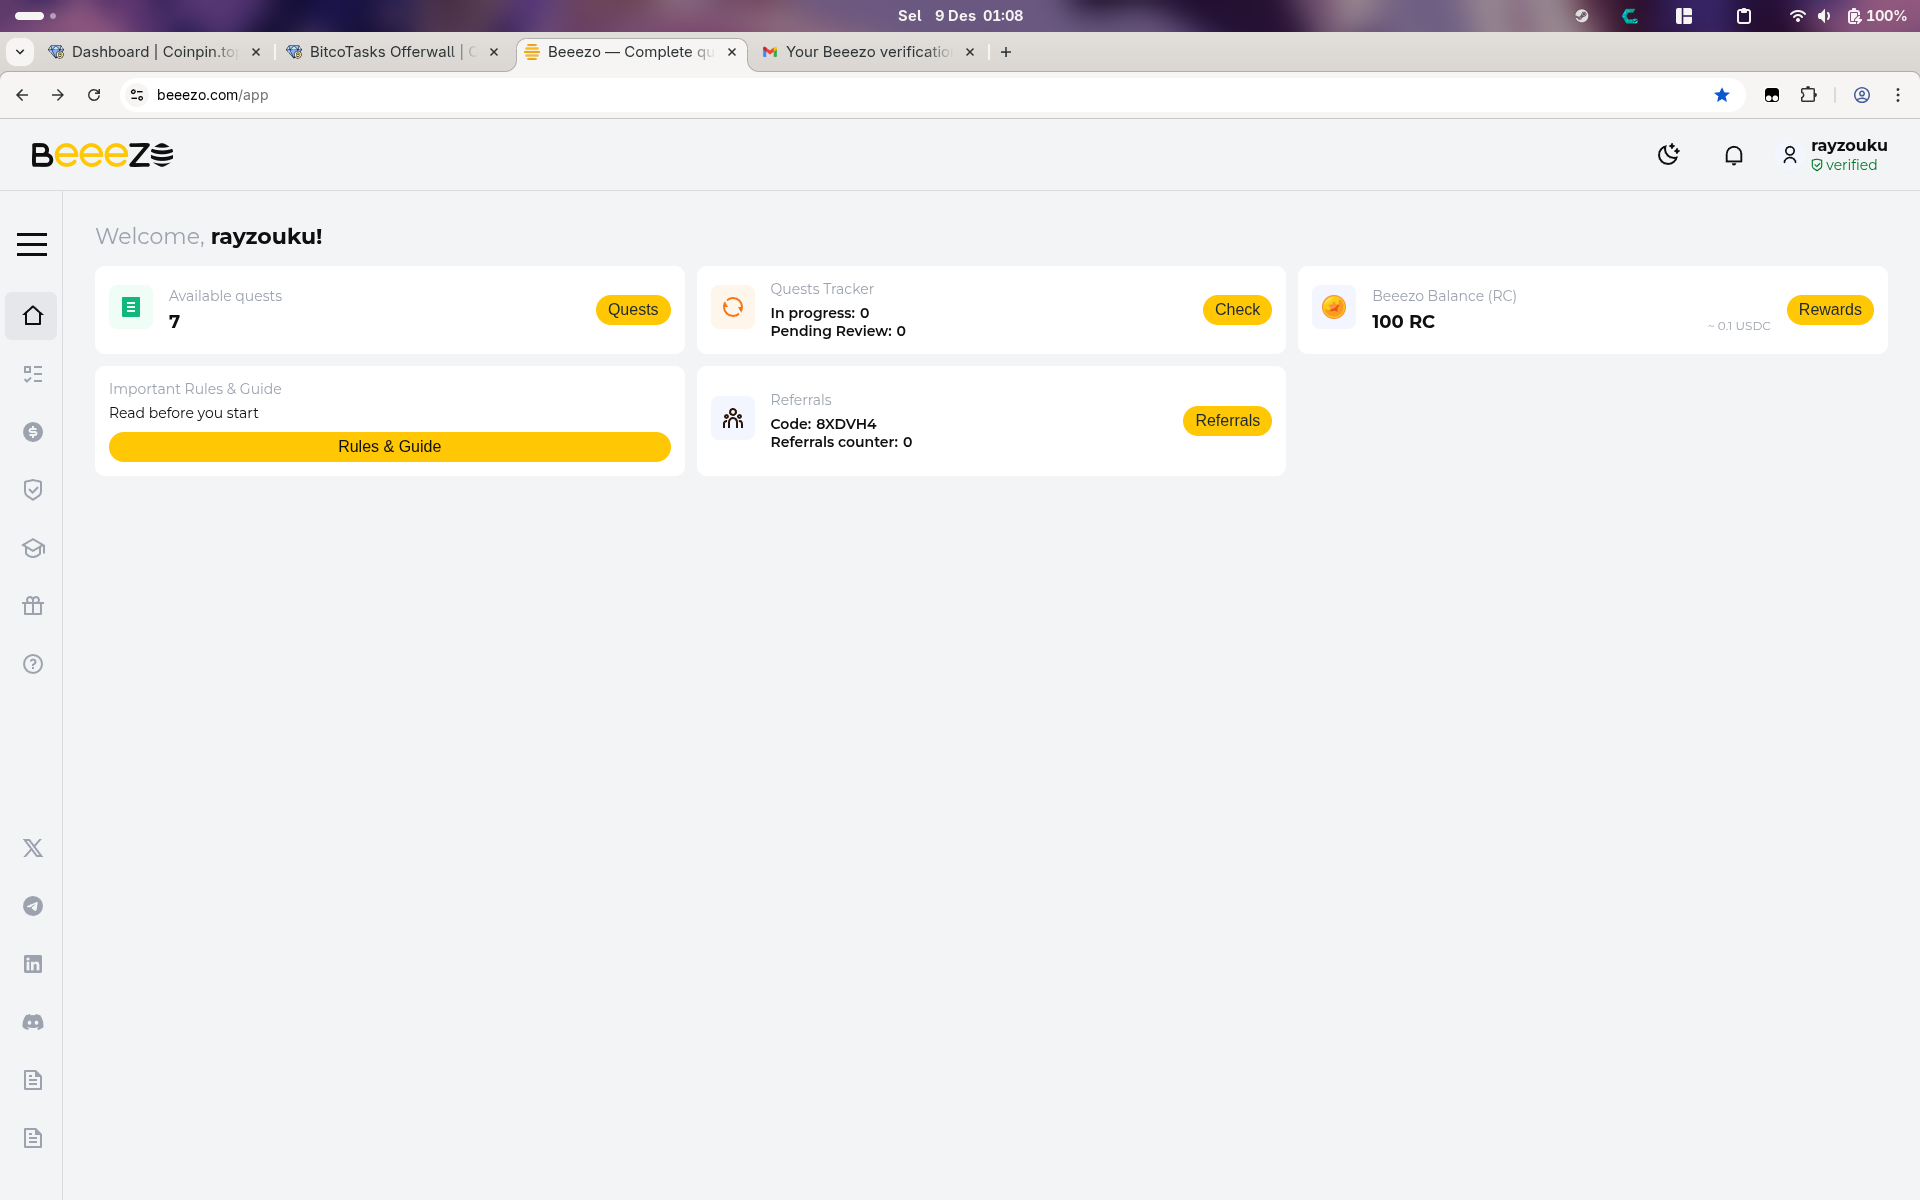This screenshot has height=1200, width=1920.
Task: Switch to the BitcoTasks Offerwall tab
Action: click(x=392, y=52)
